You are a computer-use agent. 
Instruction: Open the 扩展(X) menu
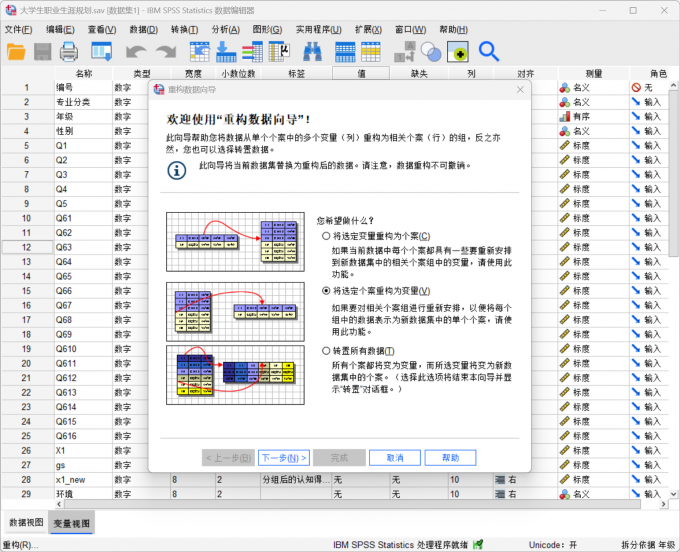tap(368, 29)
